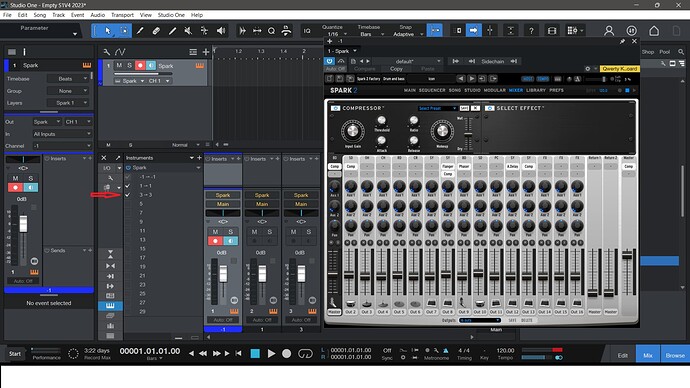The image size is (690, 388).
Task: Toggle the Loop button in transport
Action: [x=305, y=353]
